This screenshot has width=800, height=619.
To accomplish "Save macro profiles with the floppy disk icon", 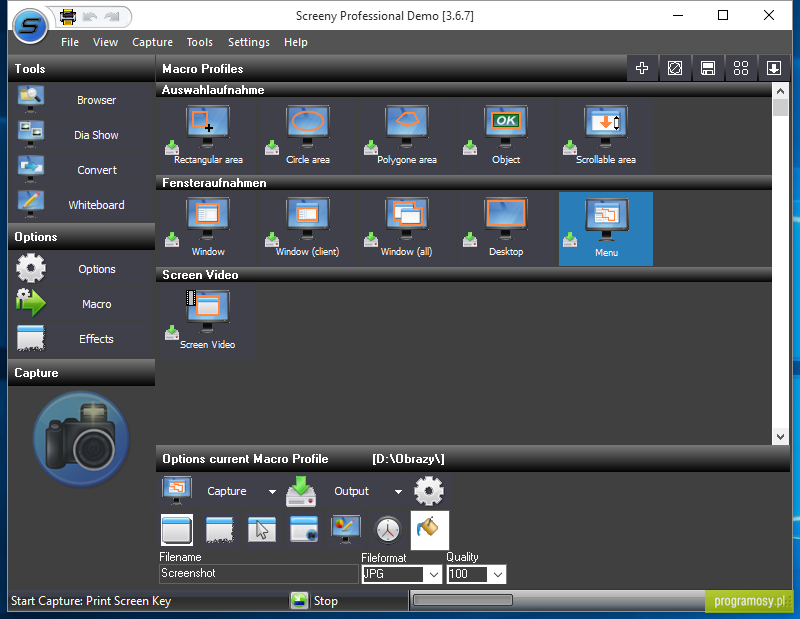I will click(708, 68).
